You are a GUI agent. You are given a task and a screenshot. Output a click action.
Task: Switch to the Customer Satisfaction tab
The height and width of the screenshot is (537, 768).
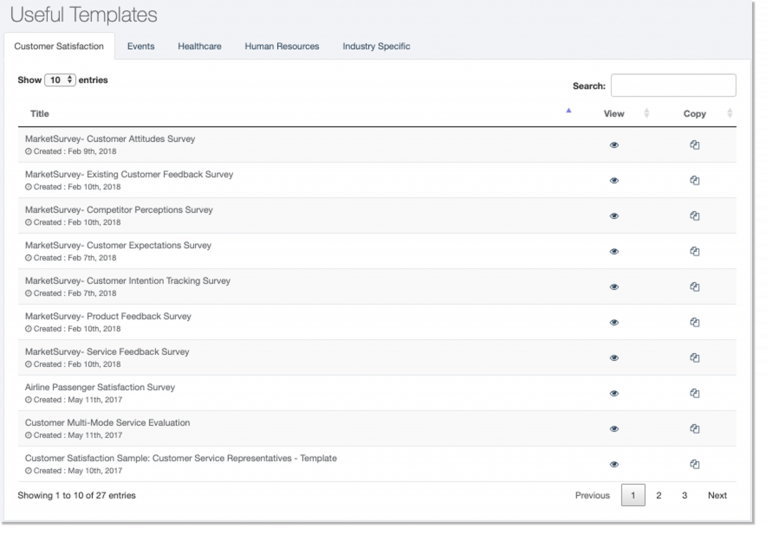pos(59,46)
